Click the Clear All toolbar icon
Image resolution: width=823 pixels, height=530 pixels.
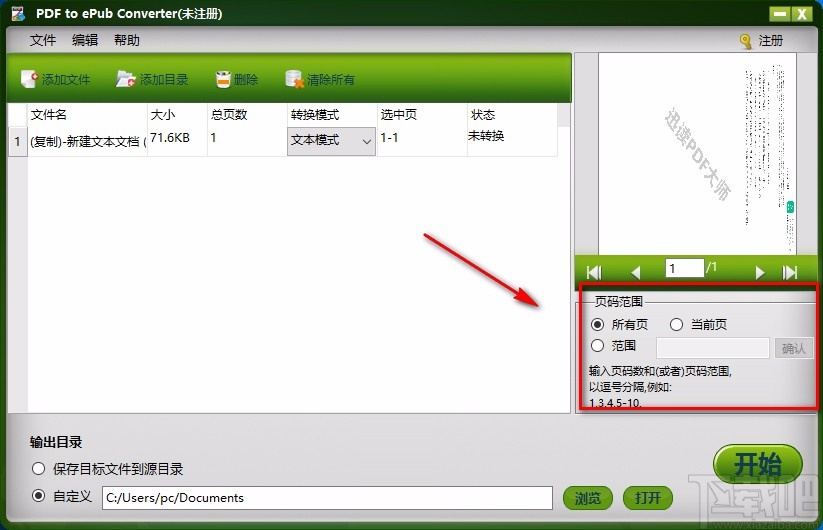(x=294, y=79)
